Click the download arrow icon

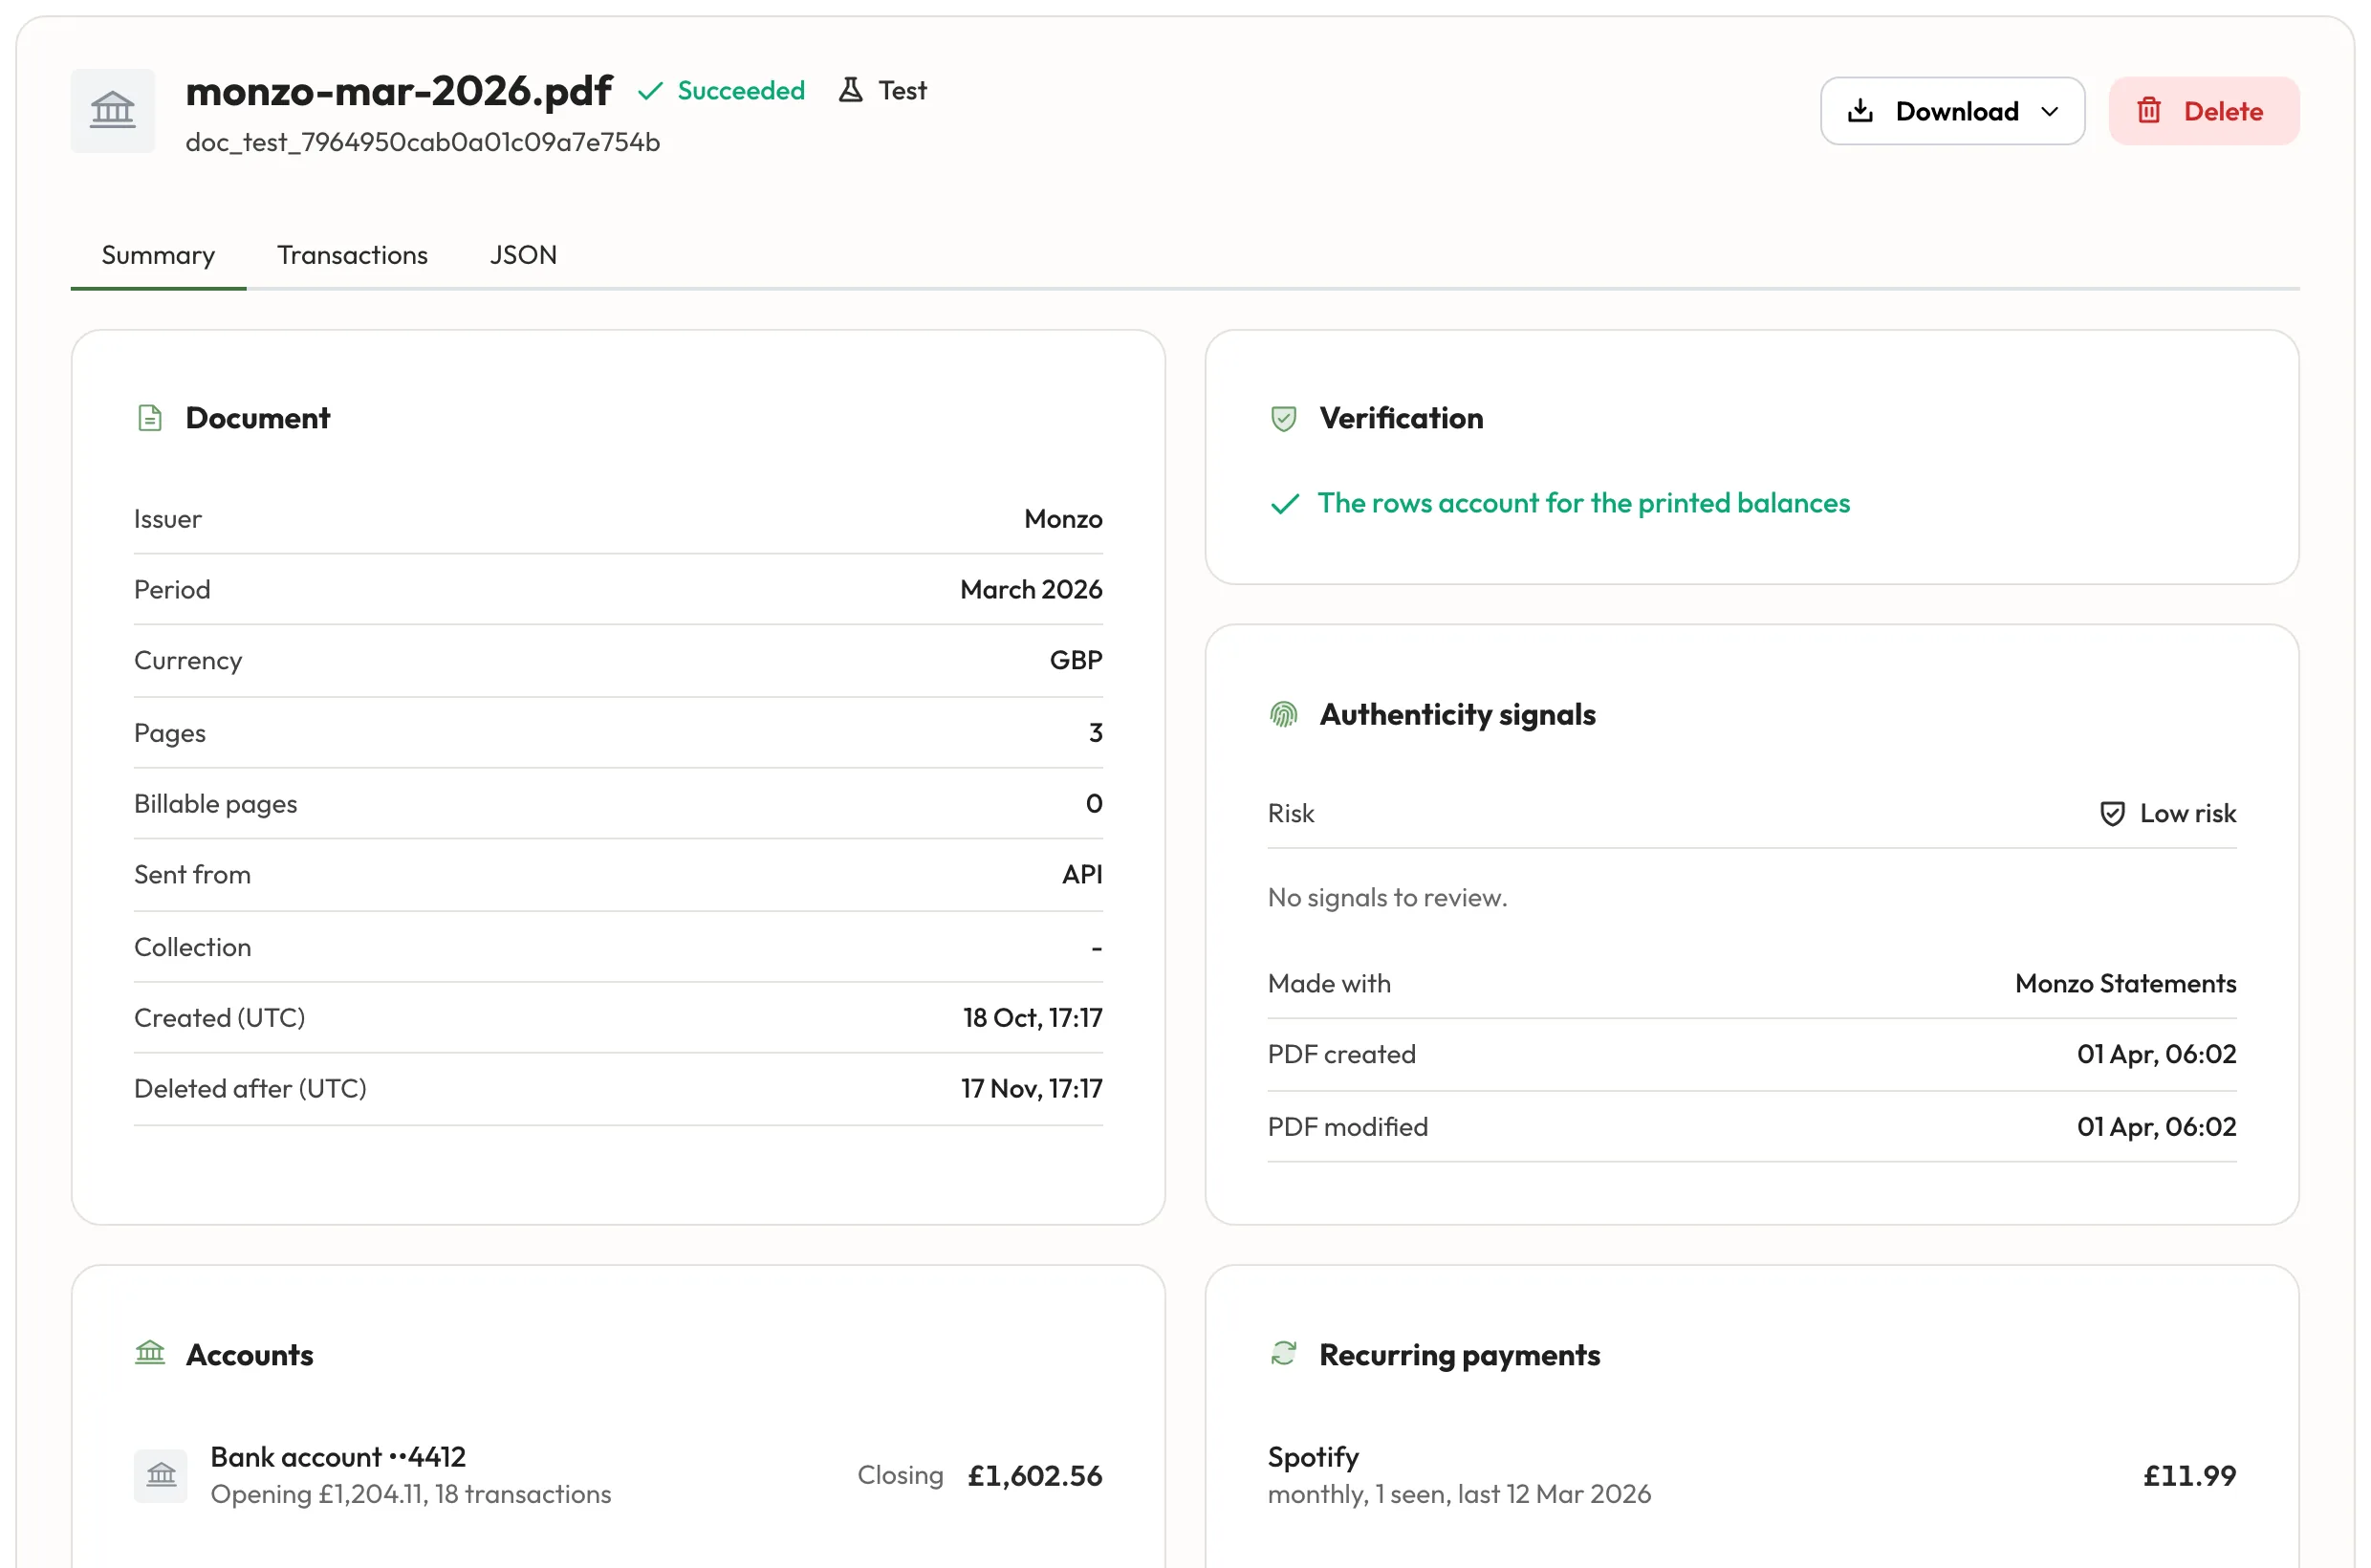pyautogui.click(x=1860, y=111)
